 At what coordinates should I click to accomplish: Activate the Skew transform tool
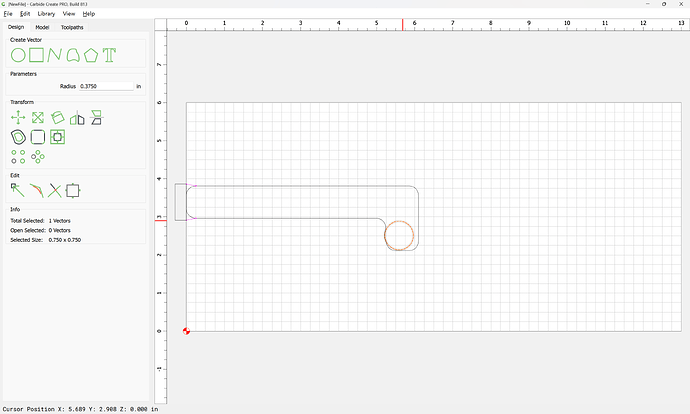(96, 117)
